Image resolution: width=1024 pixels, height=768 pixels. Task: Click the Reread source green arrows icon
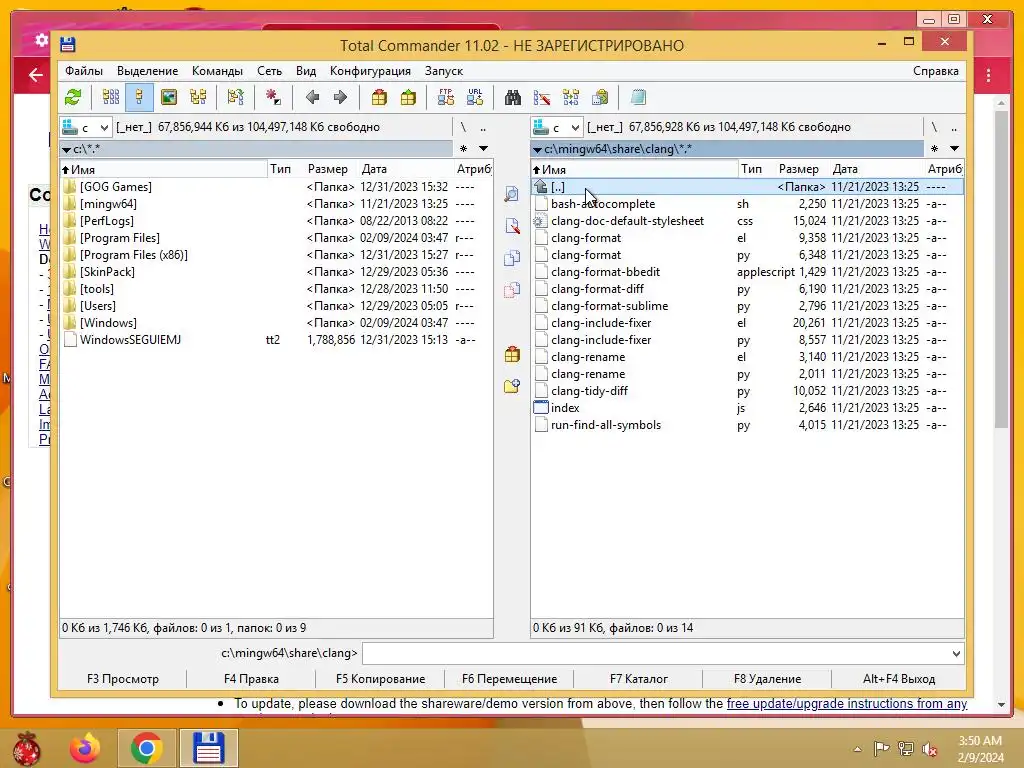pyautogui.click(x=73, y=97)
